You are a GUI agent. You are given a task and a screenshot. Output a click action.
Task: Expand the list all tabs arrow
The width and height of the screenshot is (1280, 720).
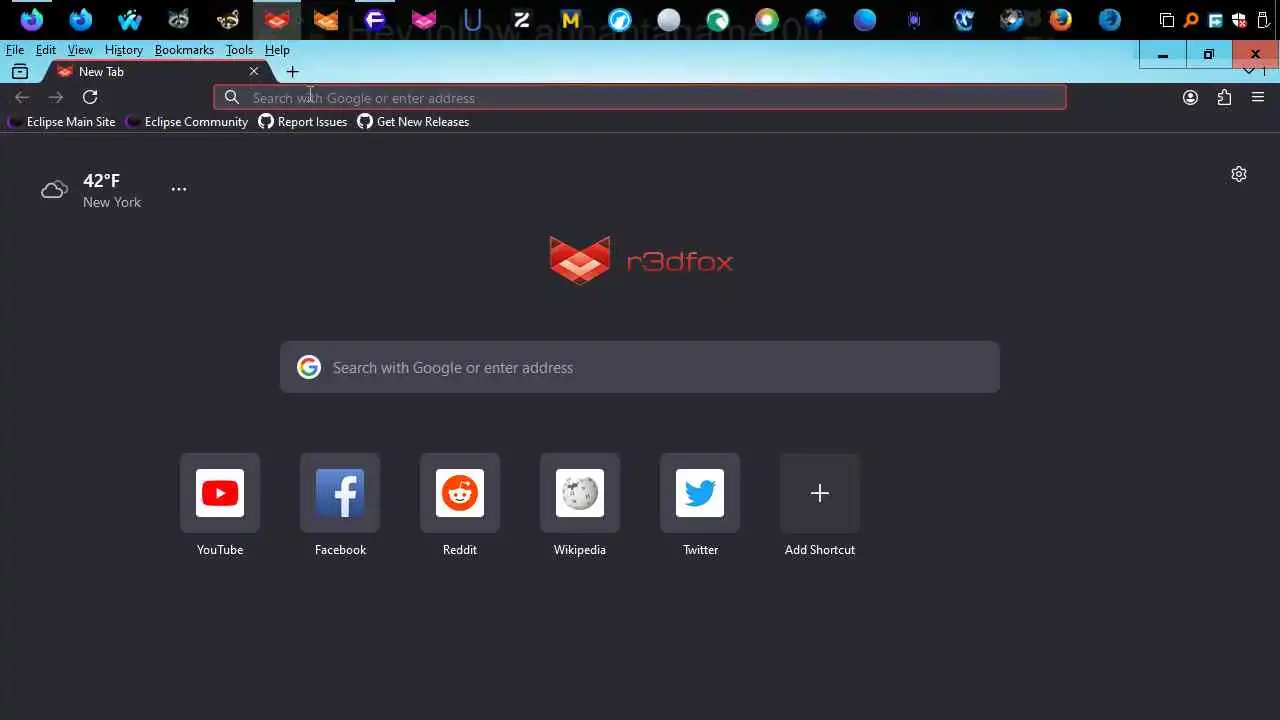pyautogui.click(x=1249, y=72)
